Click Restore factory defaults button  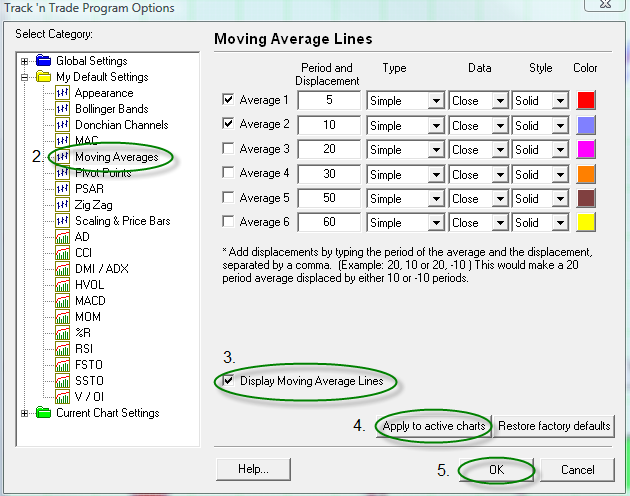click(x=554, y=426)
